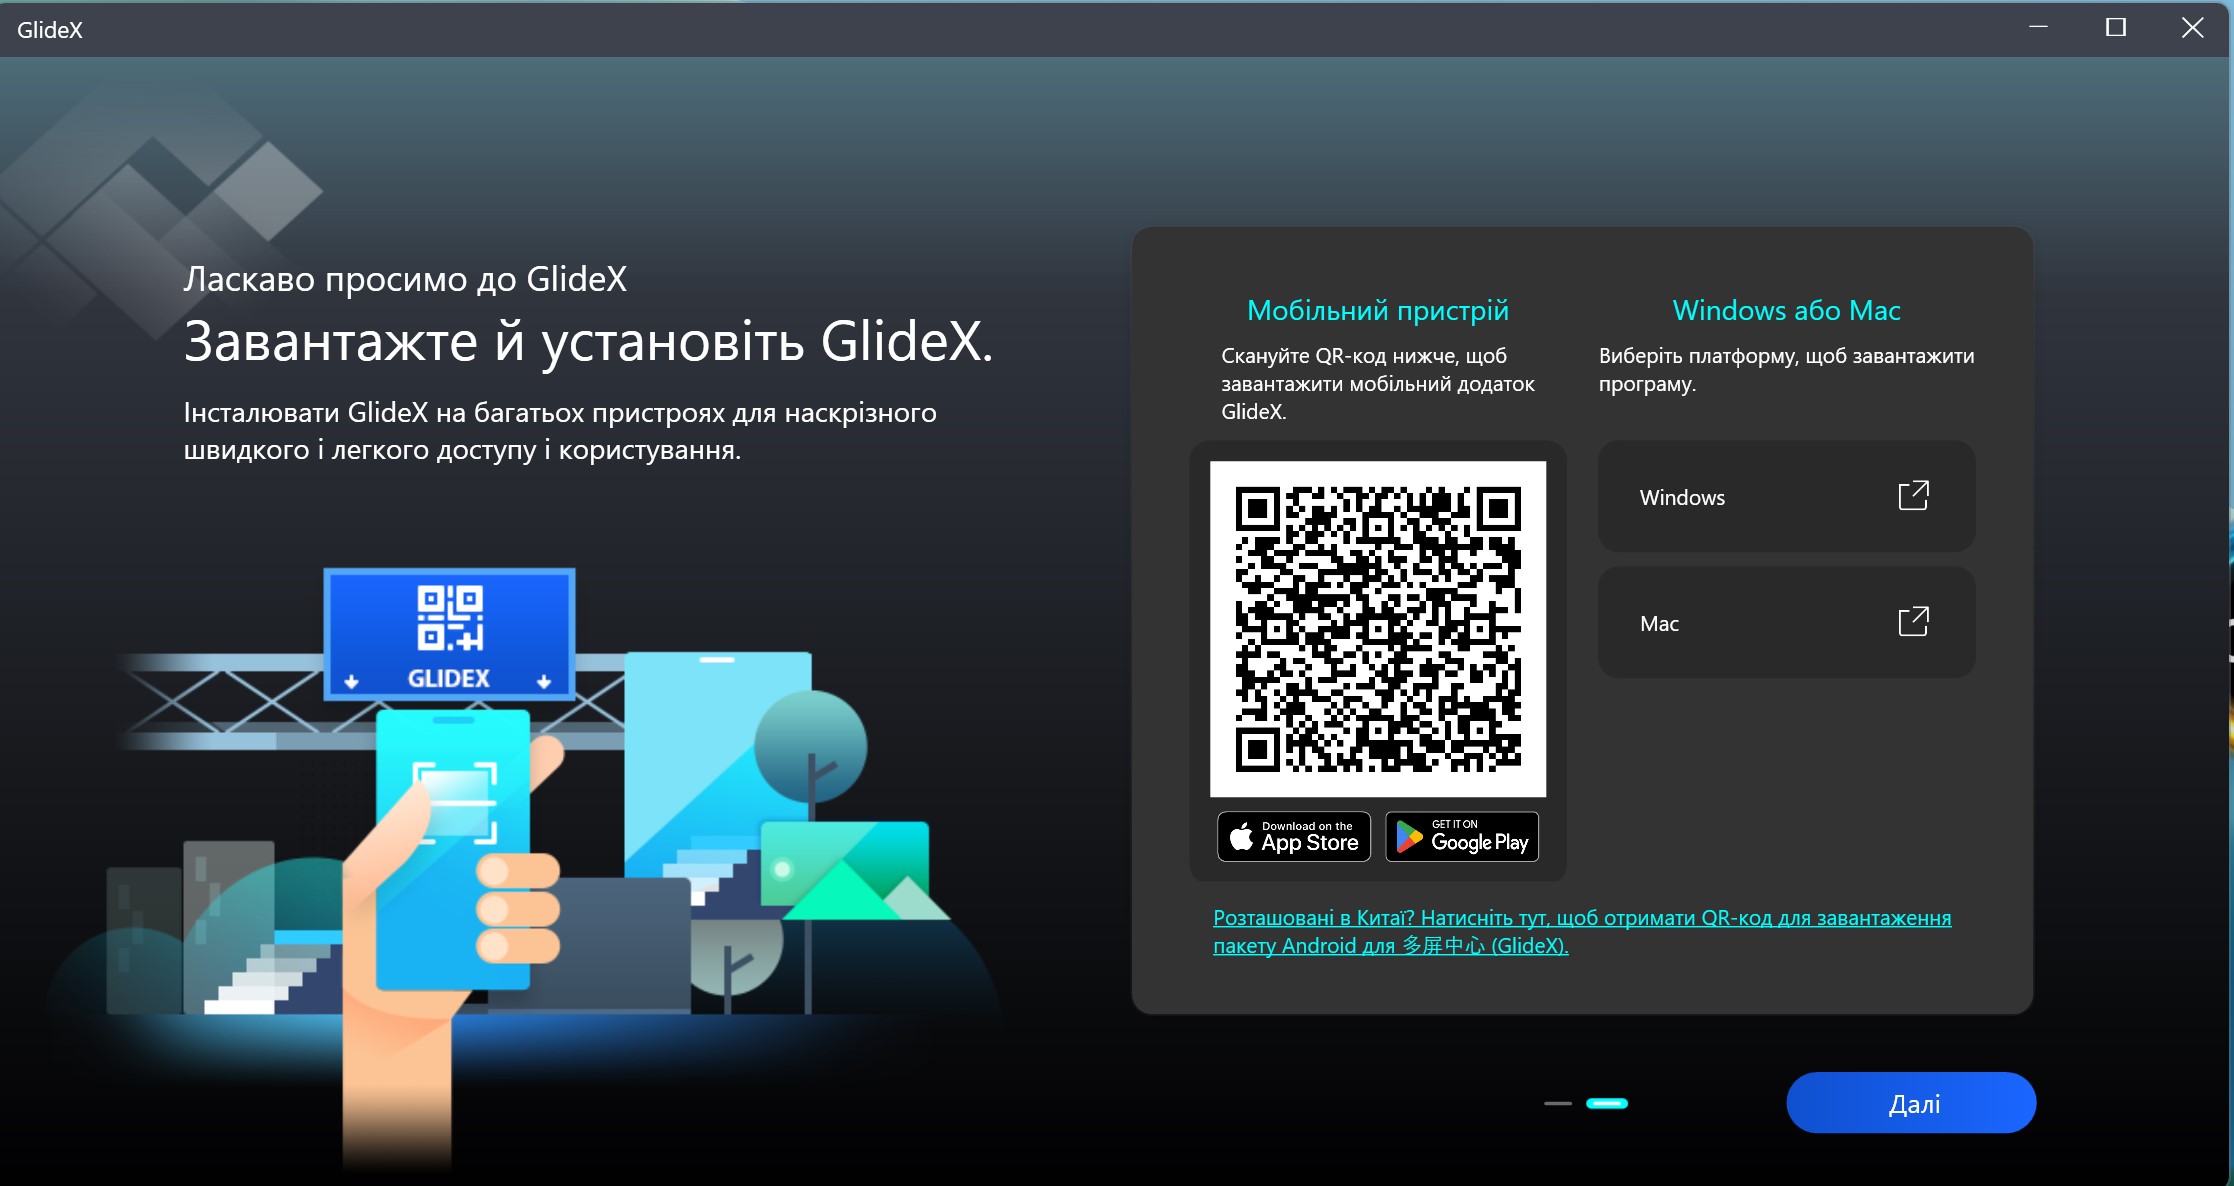Select the active second page indicator dash
2234x1186 pixels.
[x=1607, y=1103]
